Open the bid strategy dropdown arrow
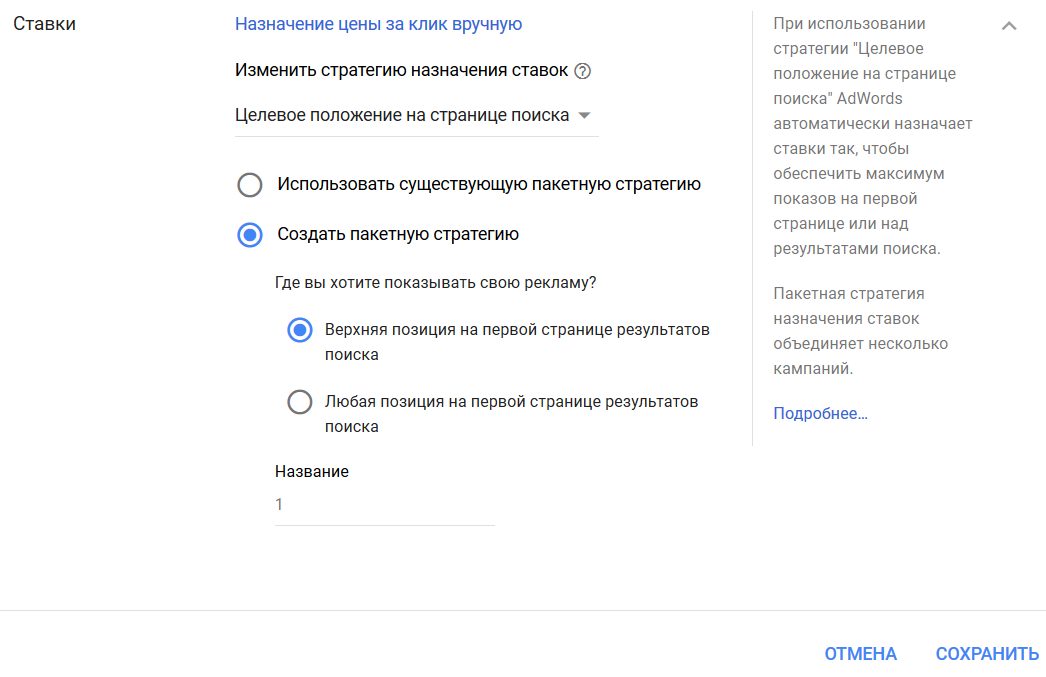The height and width of the screenshot is (677, 1046). point(585,115)
